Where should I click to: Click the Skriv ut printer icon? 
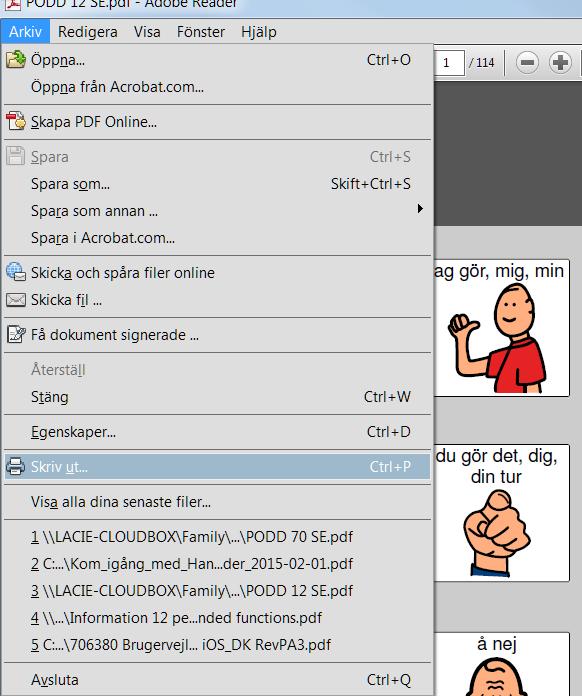[16, 467]
